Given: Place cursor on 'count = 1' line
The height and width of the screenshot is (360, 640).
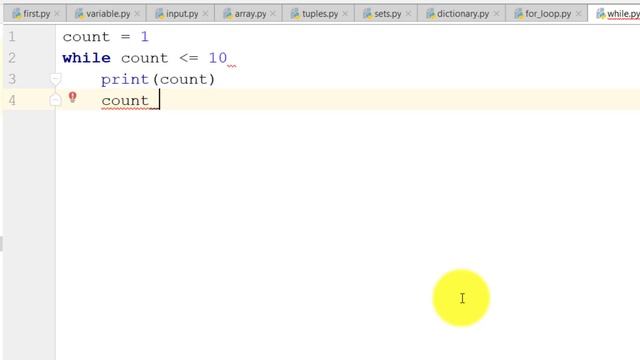Looking at the screenshot, I should pos(106,37).
